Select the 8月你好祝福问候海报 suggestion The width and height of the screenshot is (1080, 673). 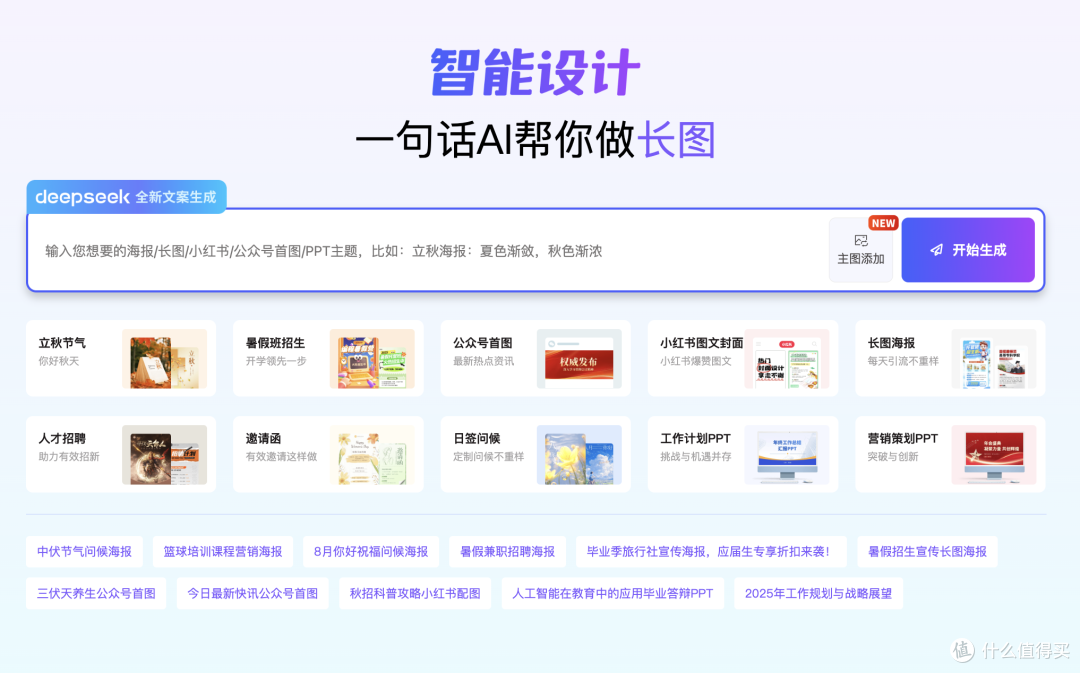click(371, 552)
